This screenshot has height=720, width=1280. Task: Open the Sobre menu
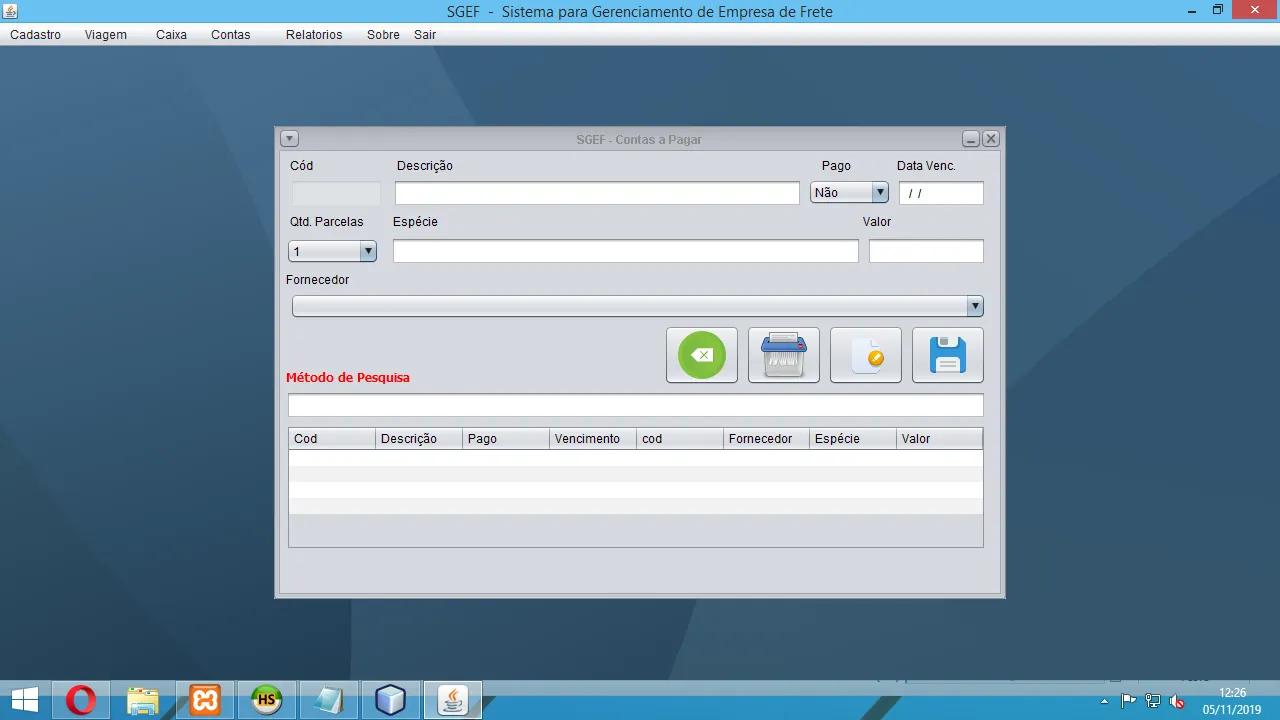pyautogui.click(x=383, y=35)
